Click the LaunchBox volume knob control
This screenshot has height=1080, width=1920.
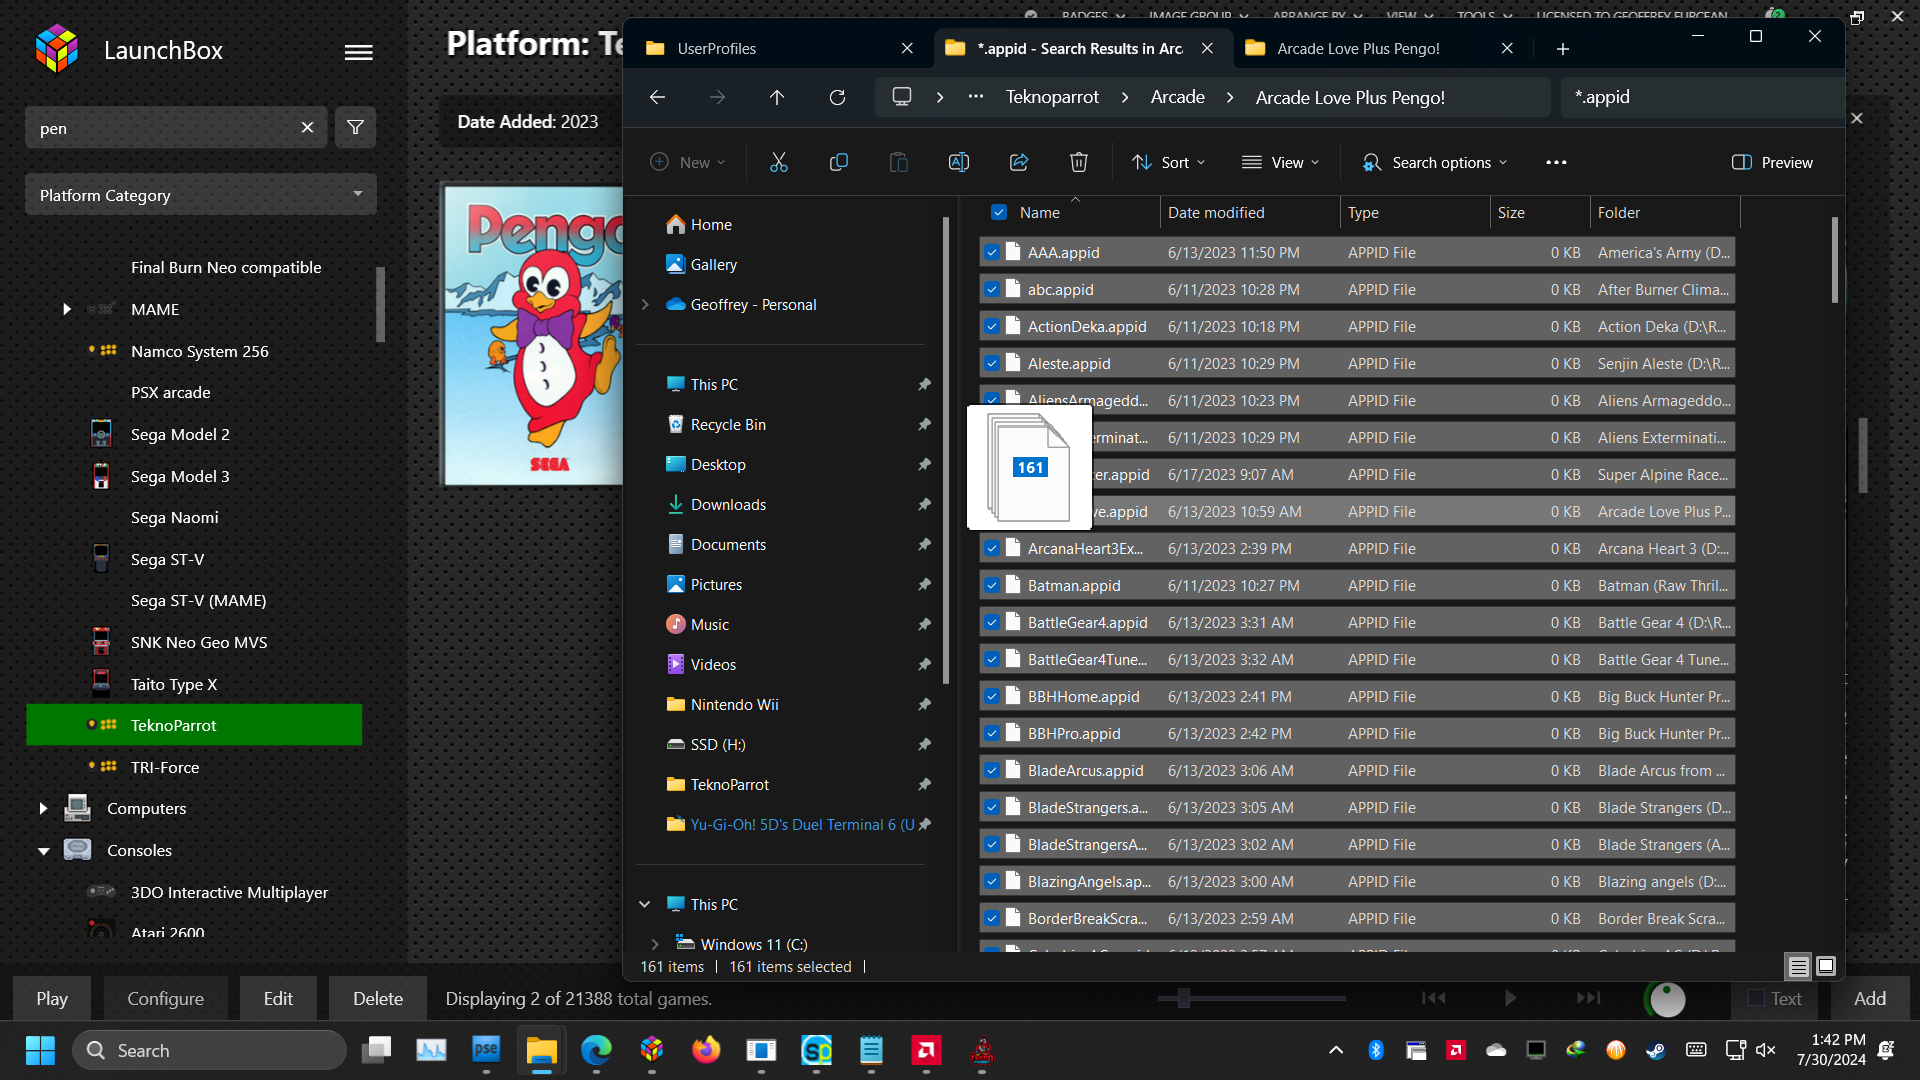click(1666, 998)
